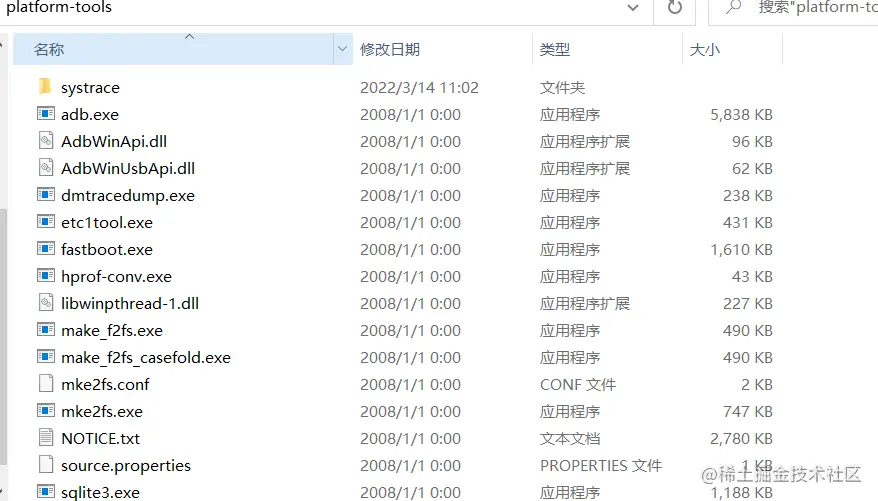Click the NOTICE.txt document icon
The height and width of the screenshot is (501, 878).
pyautogui.click(x=46, y=437)
